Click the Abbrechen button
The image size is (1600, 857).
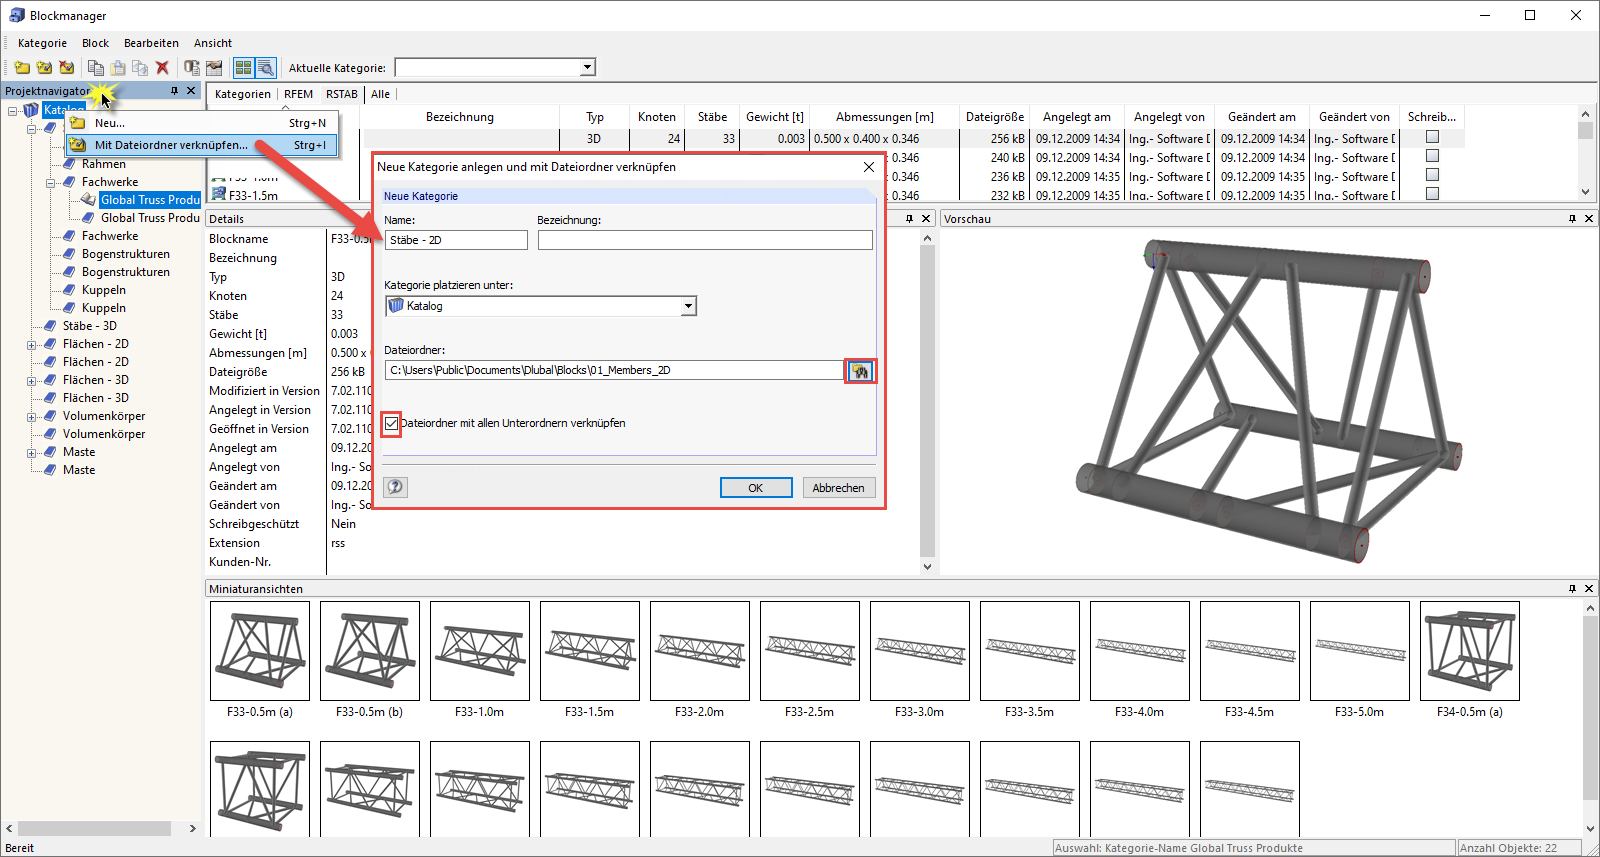(x=838, y=487)
